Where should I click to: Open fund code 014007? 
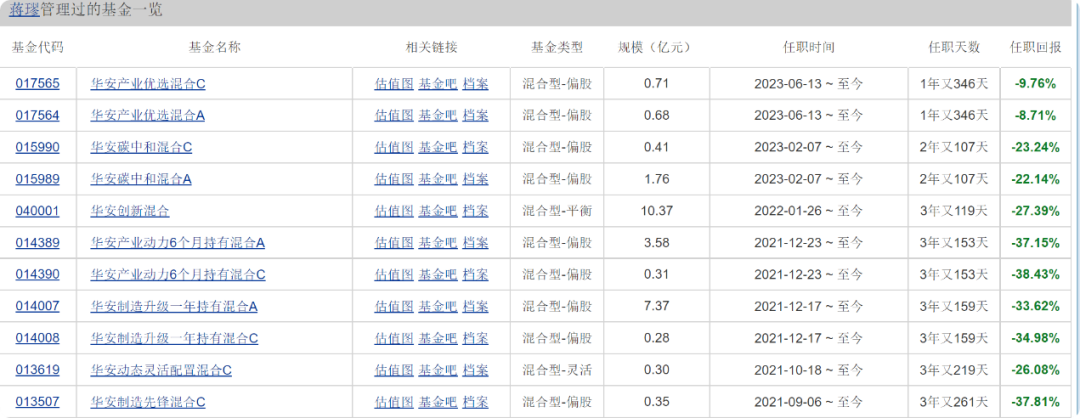(x=37, y=306)
